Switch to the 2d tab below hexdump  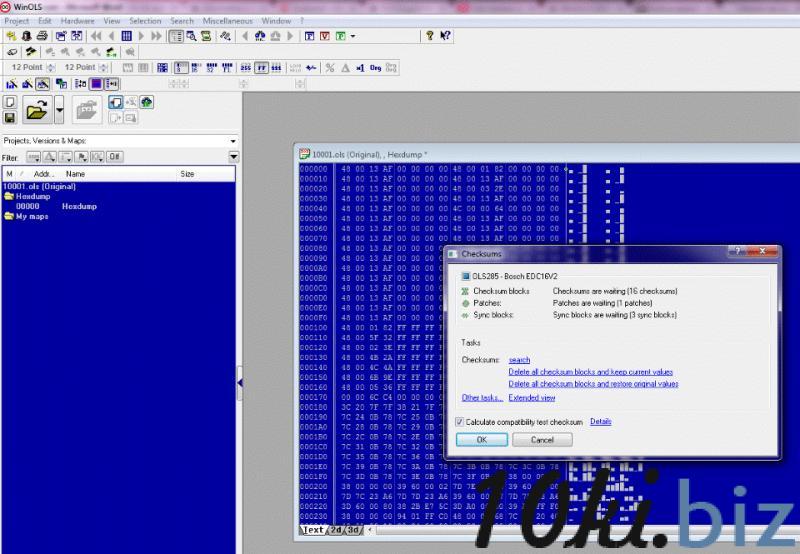point(335,530)
